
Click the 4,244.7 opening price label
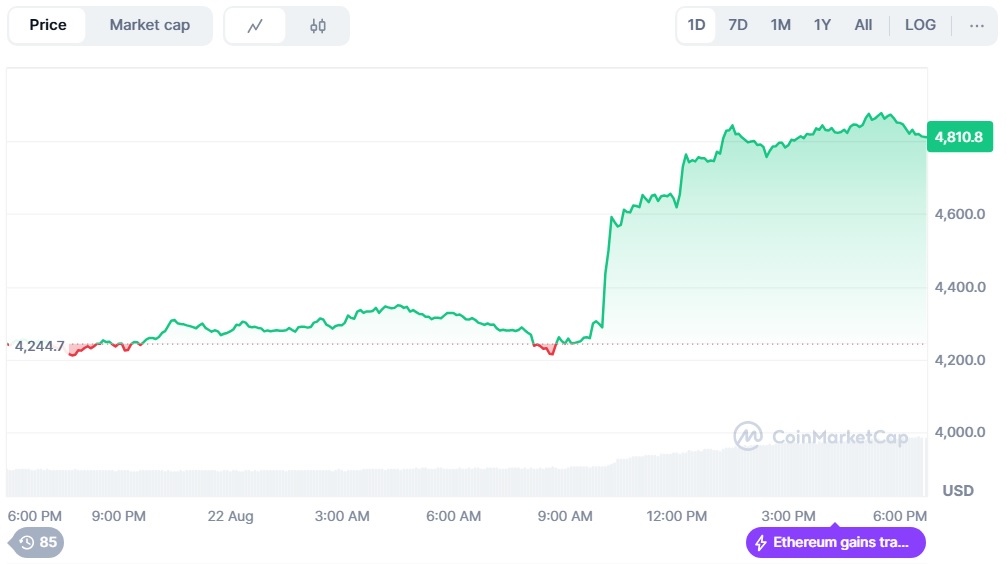(40, 346)
